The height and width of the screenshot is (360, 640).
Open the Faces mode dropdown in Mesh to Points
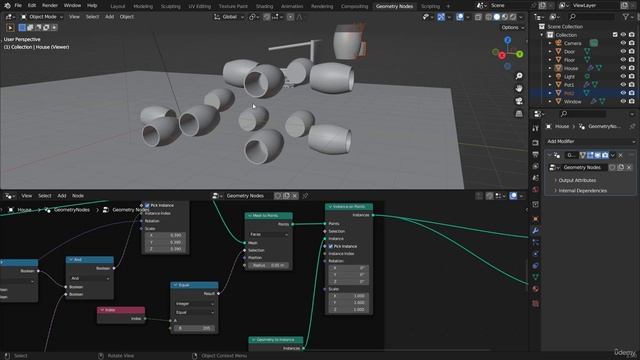click(x=269, y=235)
